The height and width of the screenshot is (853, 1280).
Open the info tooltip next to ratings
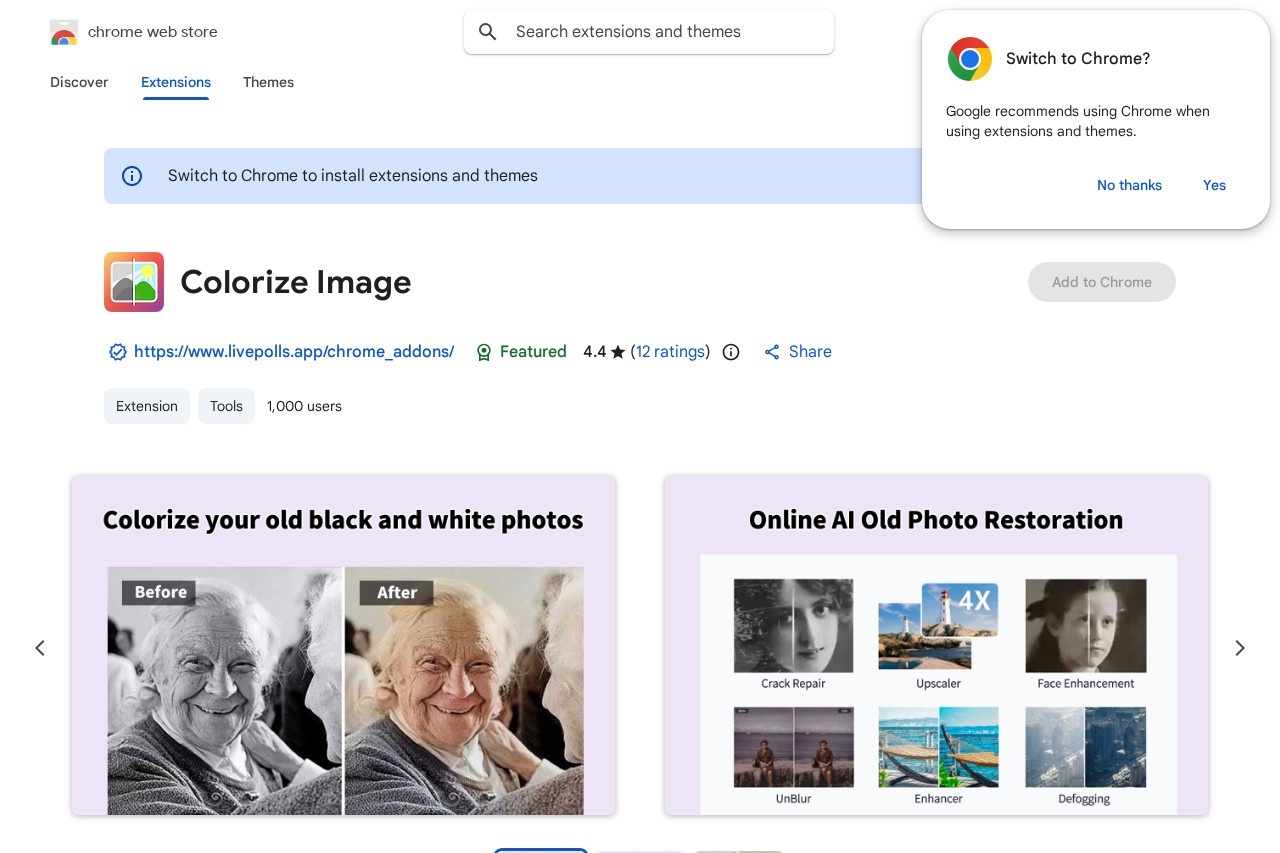731,352
